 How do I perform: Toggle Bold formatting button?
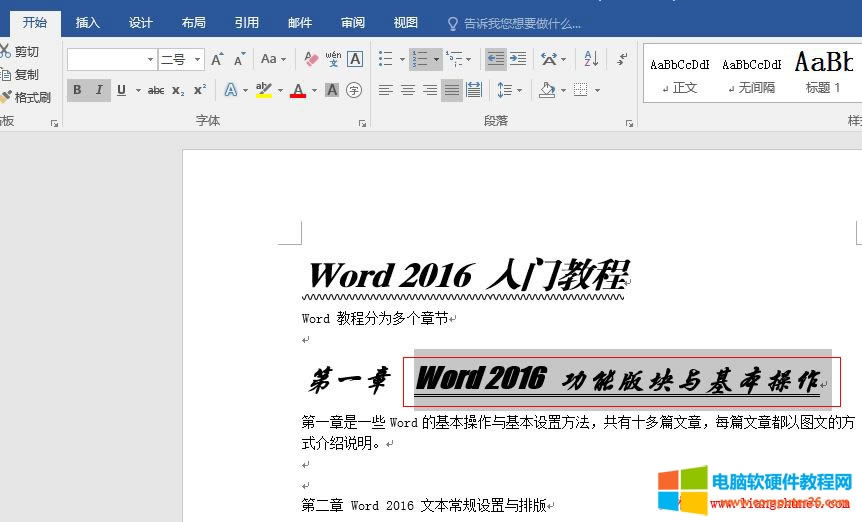[77, 90]
